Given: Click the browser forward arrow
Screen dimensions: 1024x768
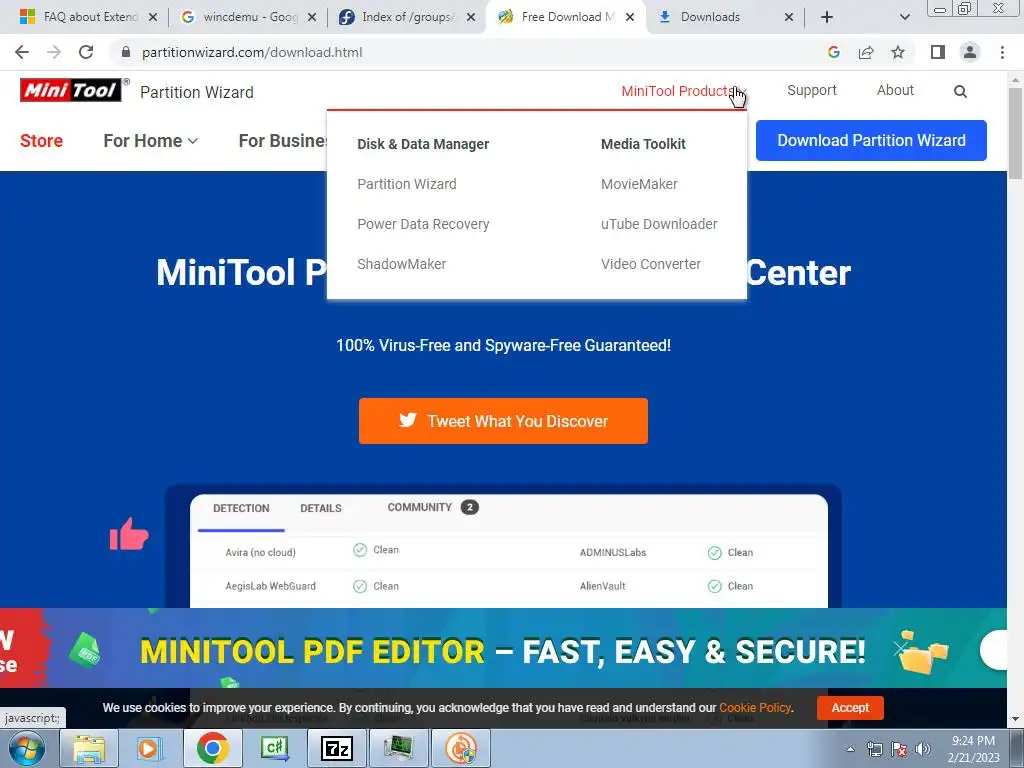Looking at the screenshot, I should coord(54,52).
